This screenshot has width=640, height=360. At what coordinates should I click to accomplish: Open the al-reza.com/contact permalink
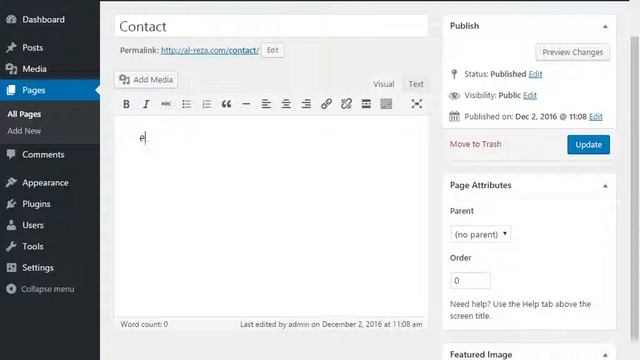[210, 50]
